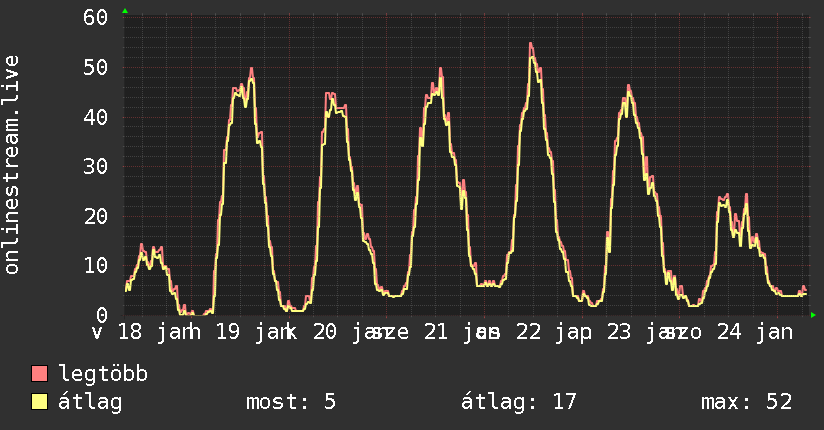
Task: Click the '23 jan' date label
Action: tap(645, 332)
